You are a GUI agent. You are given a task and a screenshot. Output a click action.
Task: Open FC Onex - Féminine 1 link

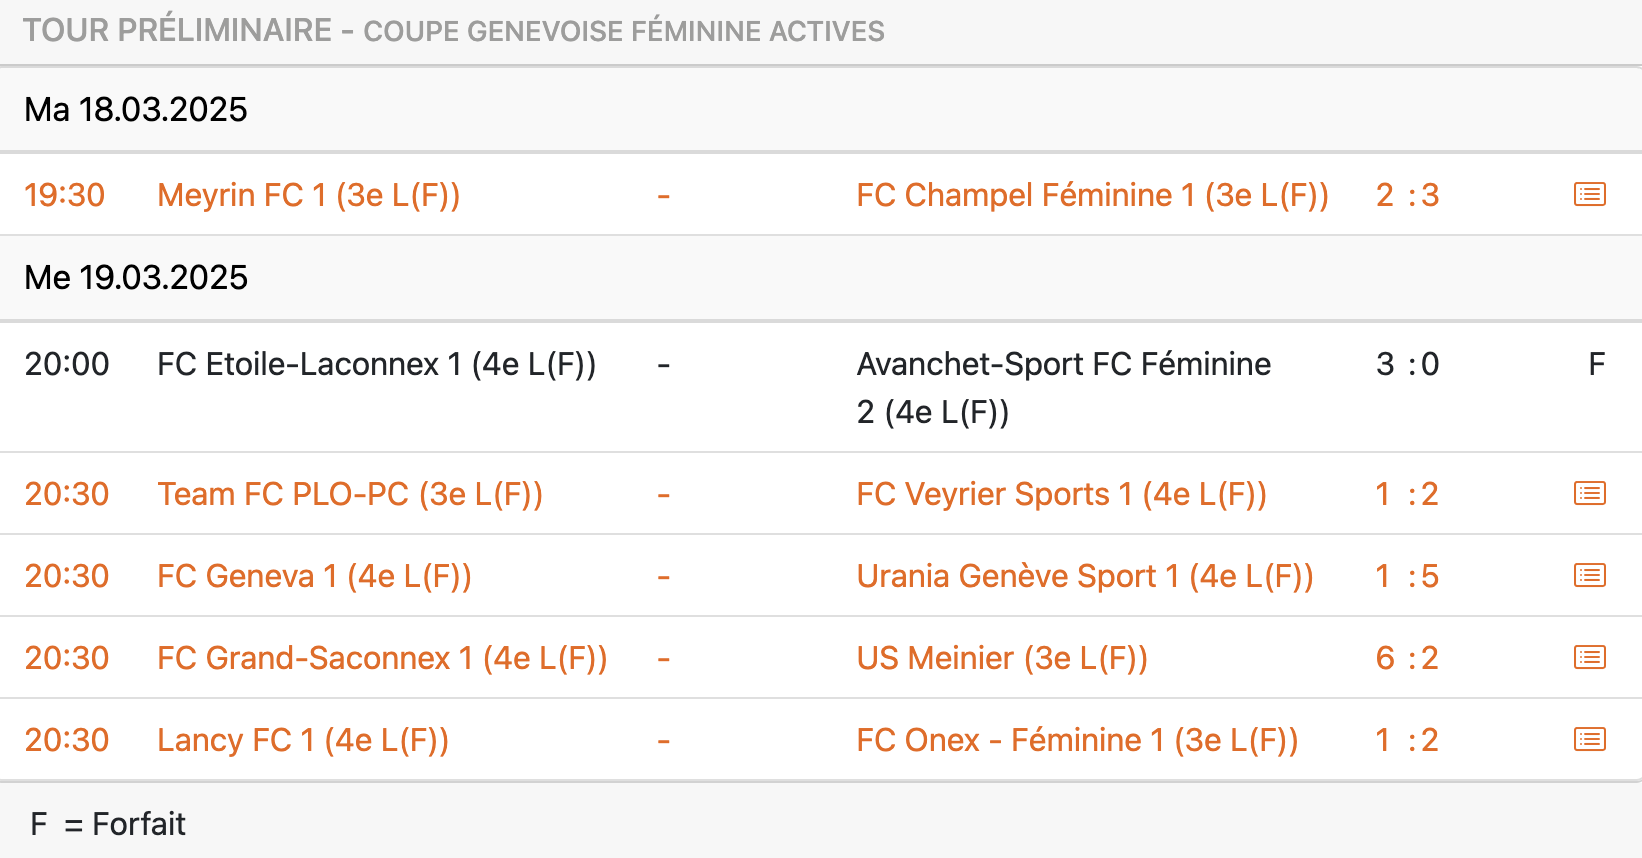pos(1077,740)
